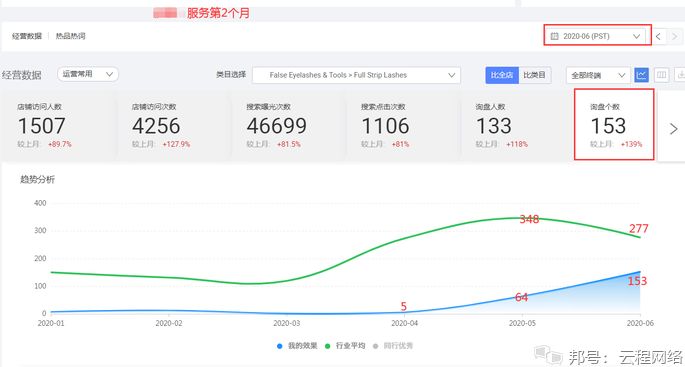Show more metric cards with right chevron
The height and width of the screenshot is (367, 685).
[674, 128]
